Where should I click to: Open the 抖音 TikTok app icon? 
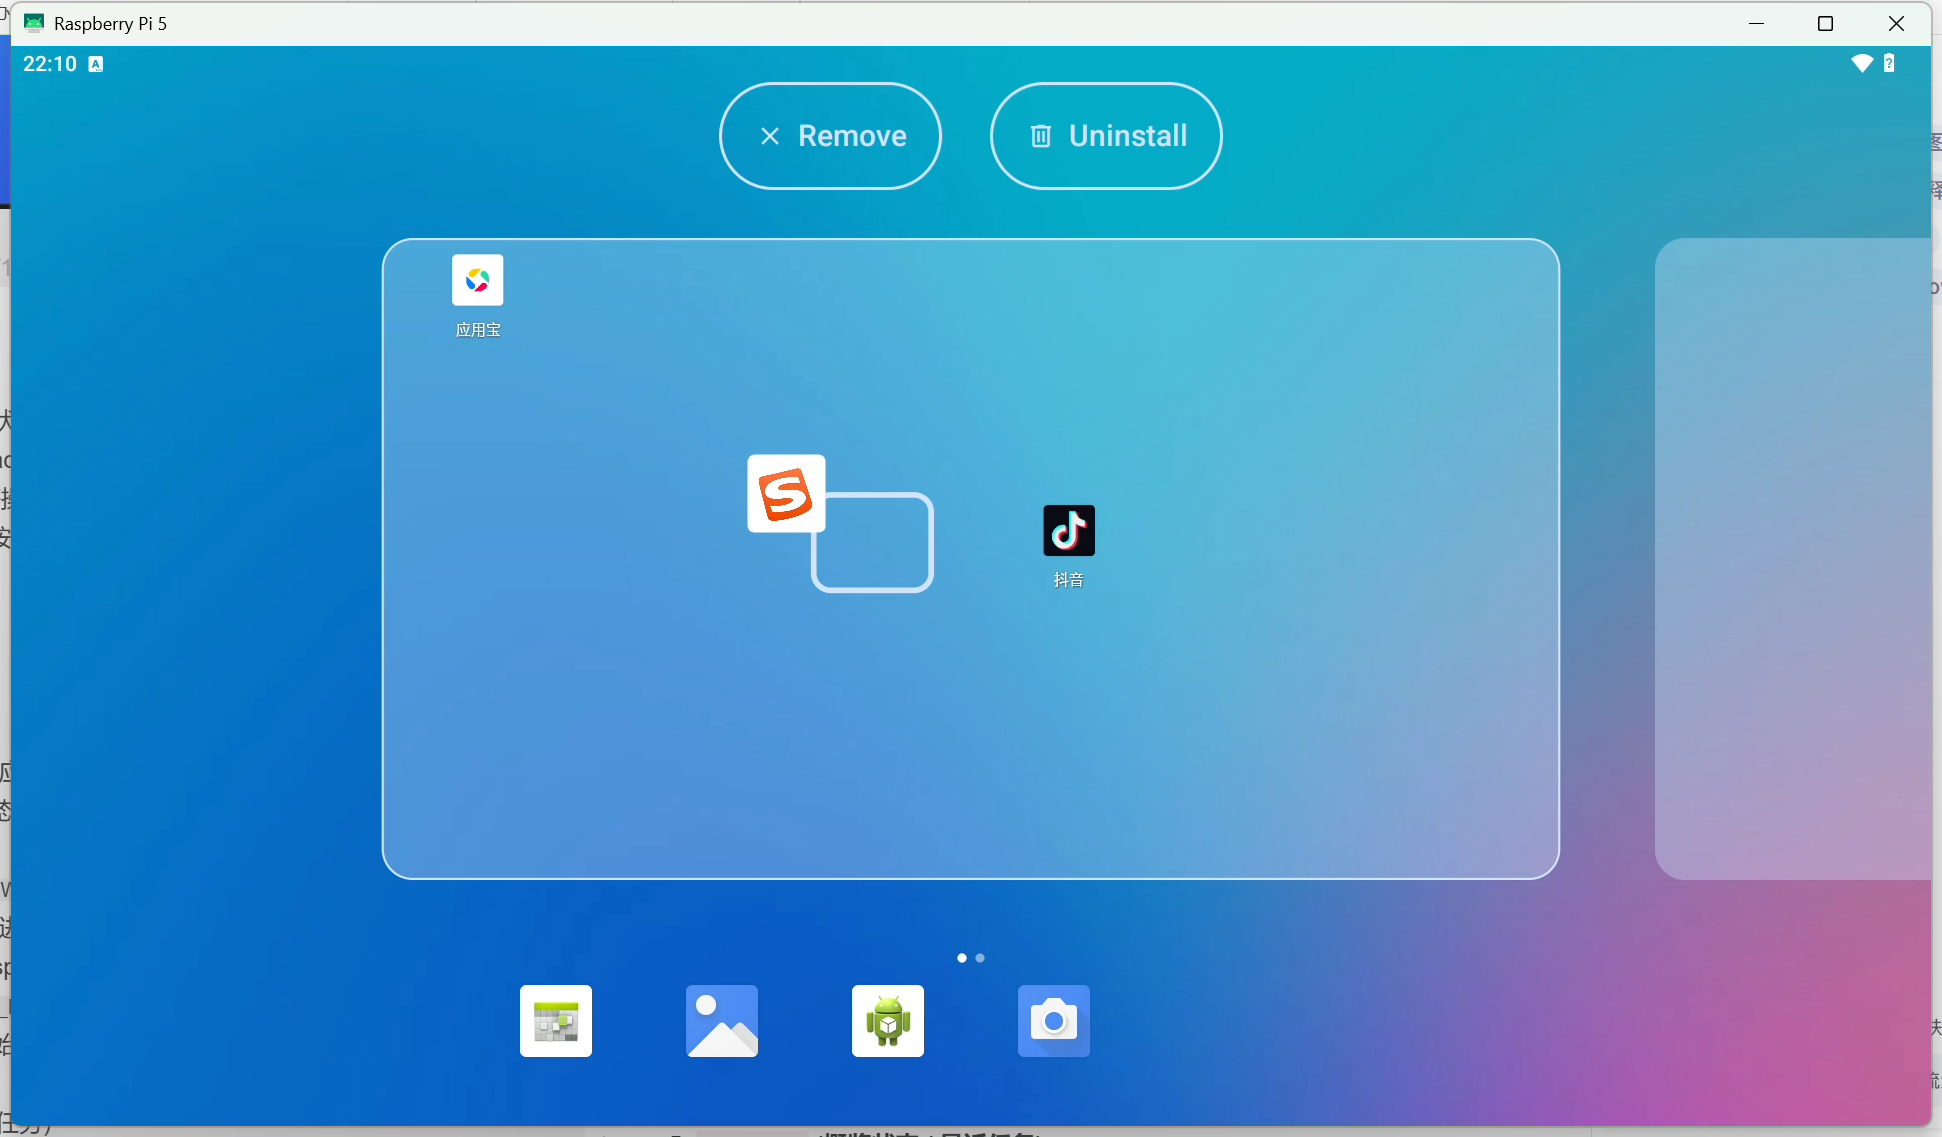click(1068, 531)
